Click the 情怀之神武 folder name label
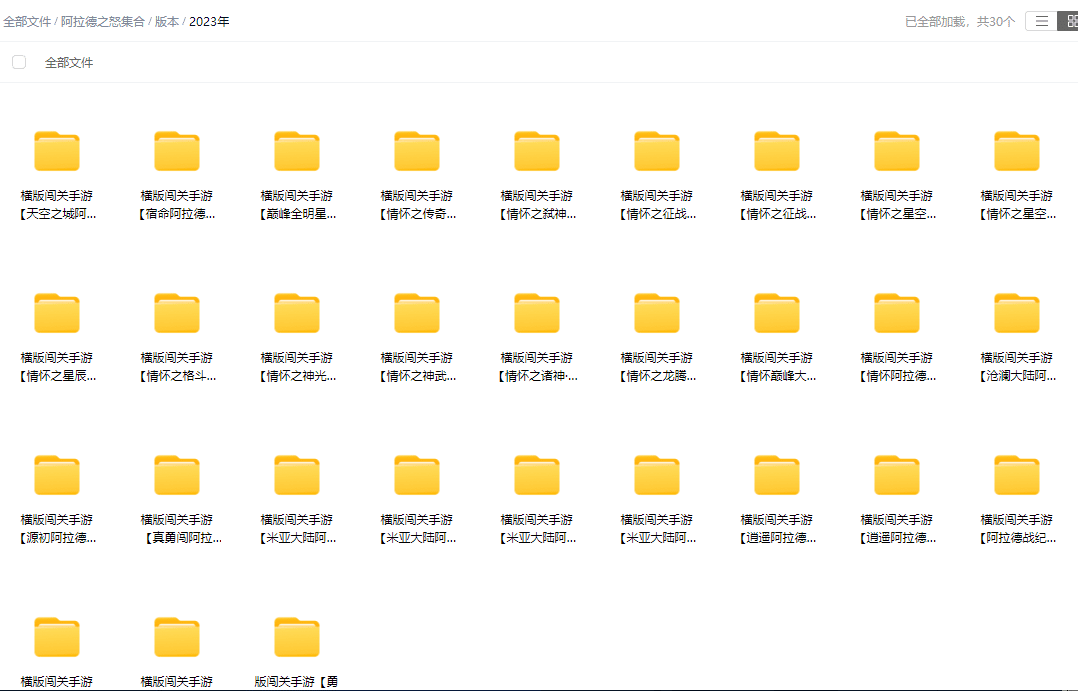This screenshot has width=1078, height=691. (x=417, y=367)
